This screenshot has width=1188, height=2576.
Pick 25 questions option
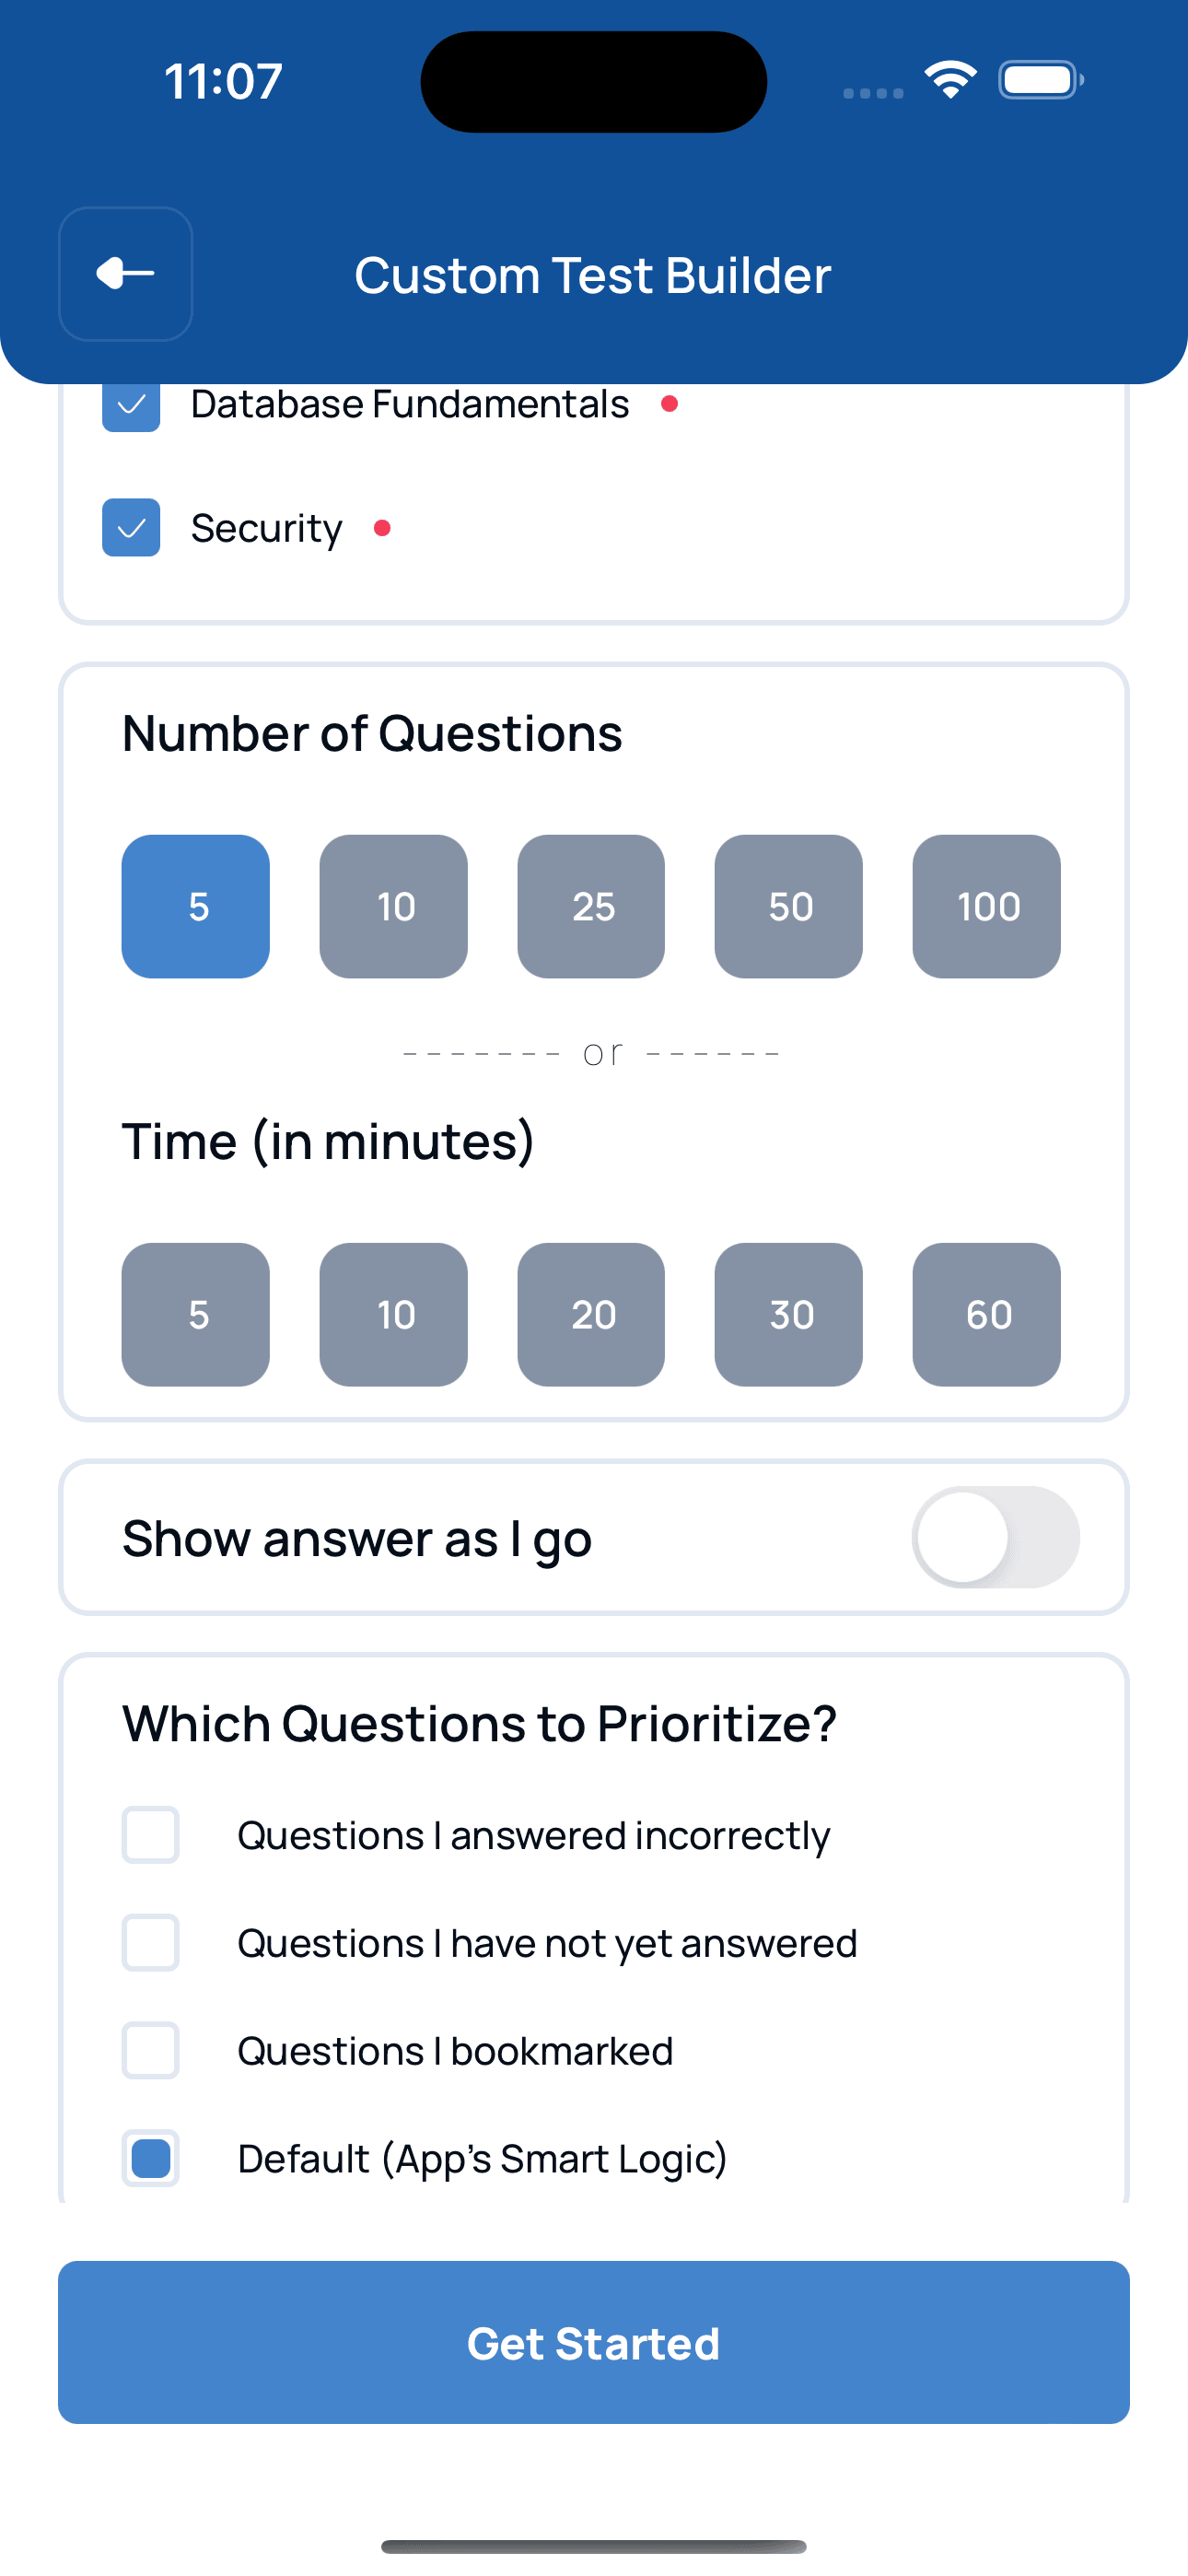[591, 906]
